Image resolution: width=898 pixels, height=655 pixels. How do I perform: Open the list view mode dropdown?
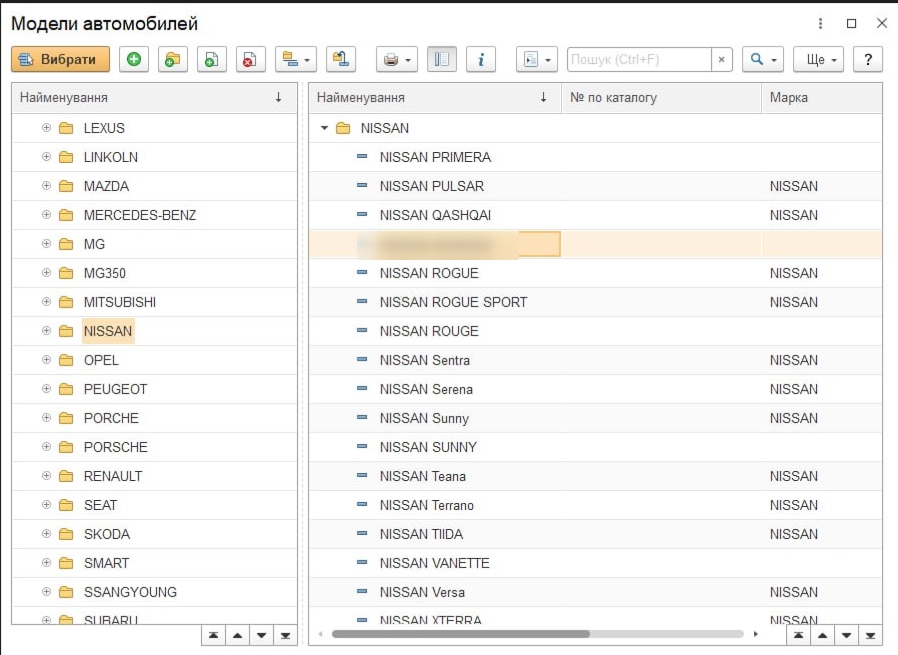(296, 60)
